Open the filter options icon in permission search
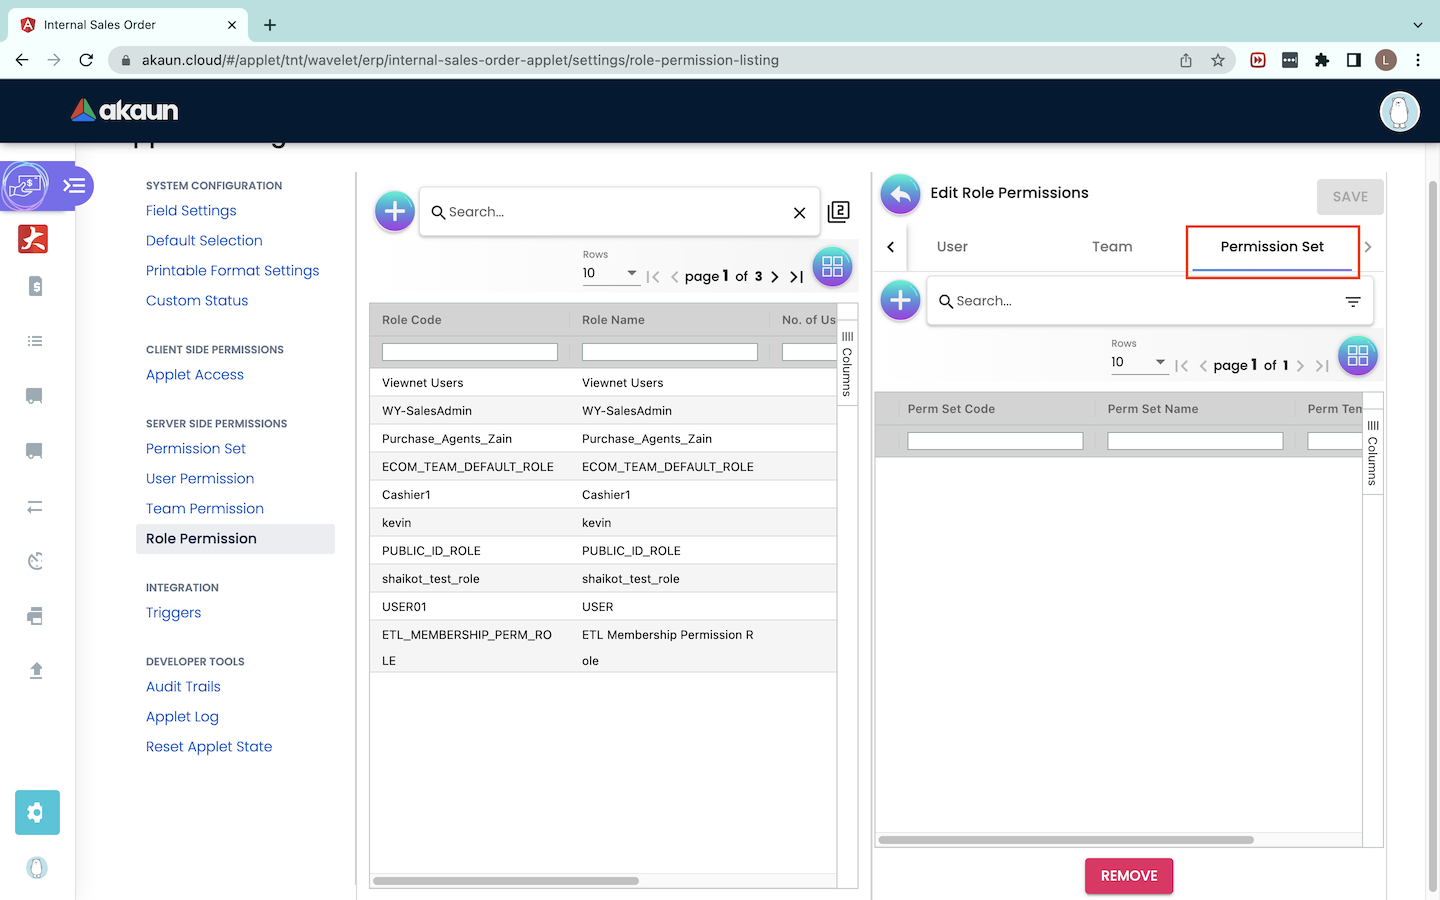Screen dimensions: 1440x900 point(1353,301)
